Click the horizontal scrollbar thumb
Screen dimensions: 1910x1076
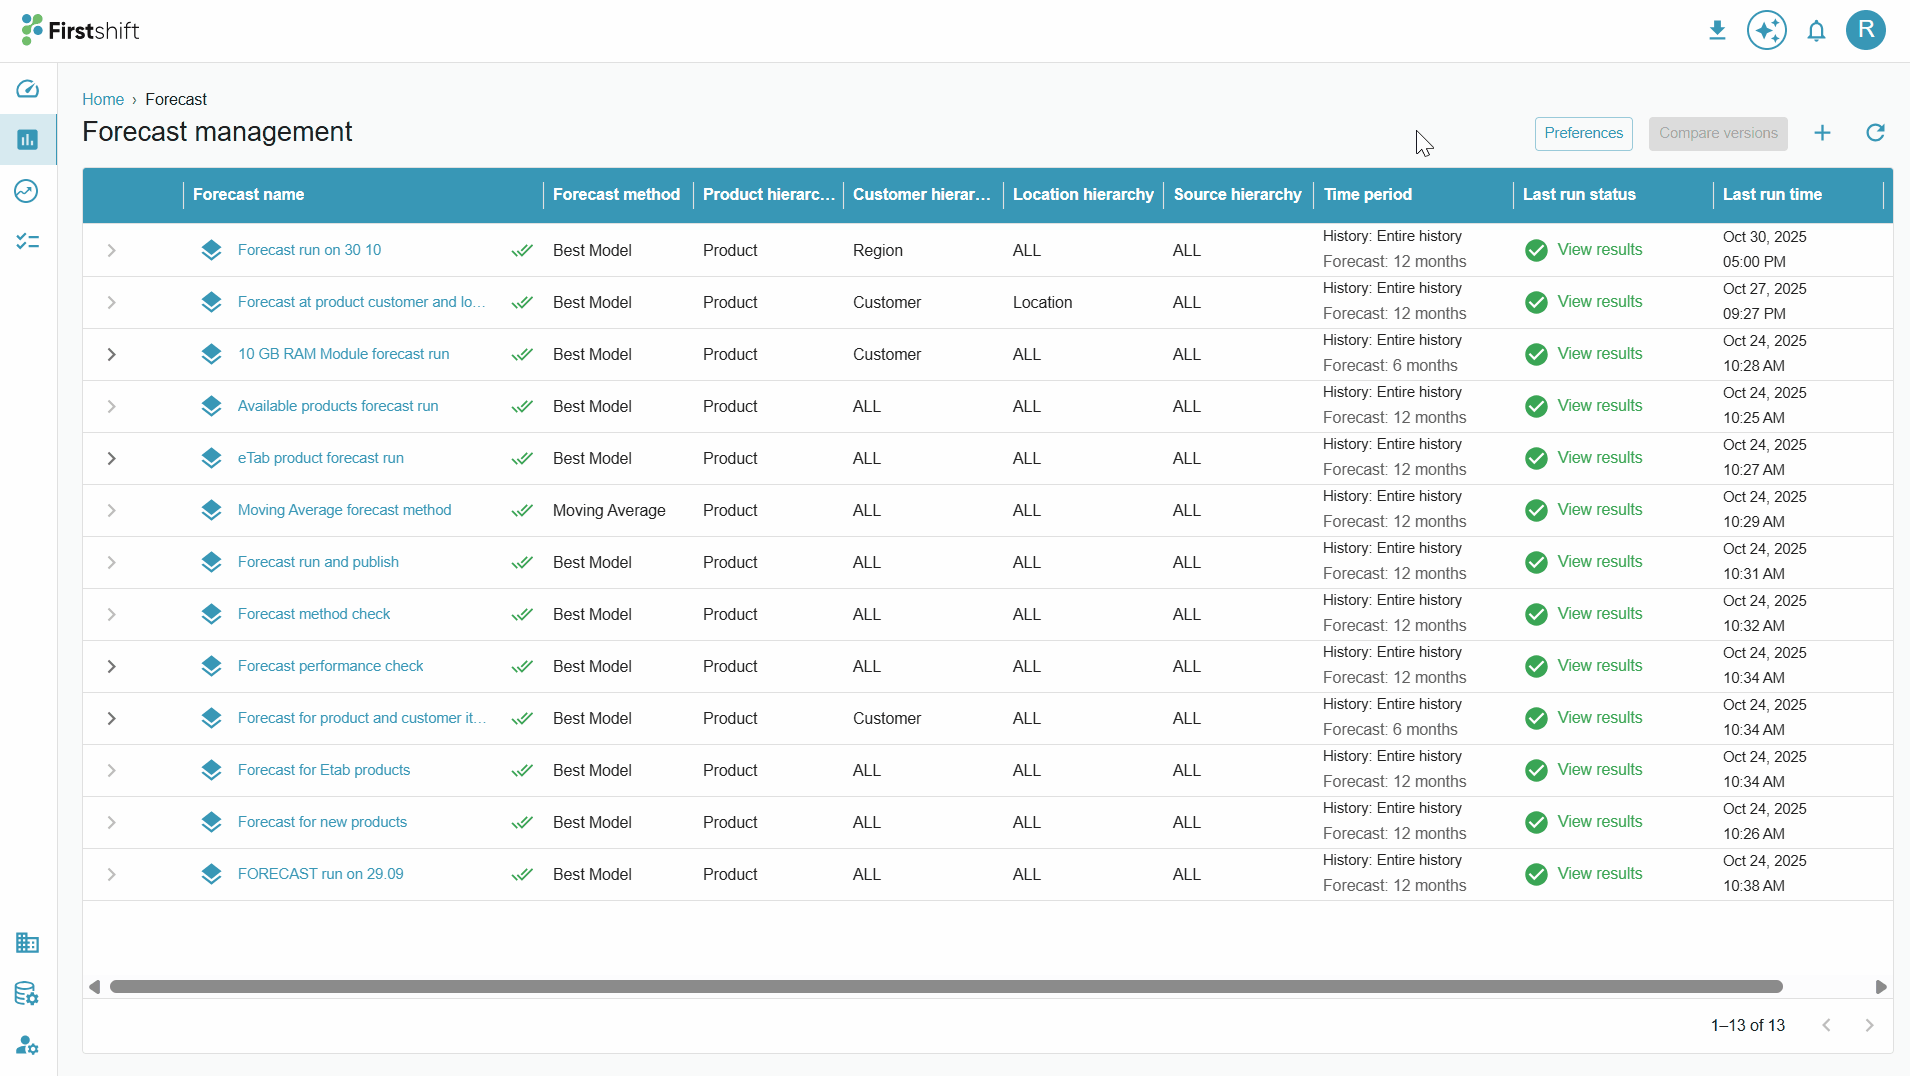click(x=946, y=987)
